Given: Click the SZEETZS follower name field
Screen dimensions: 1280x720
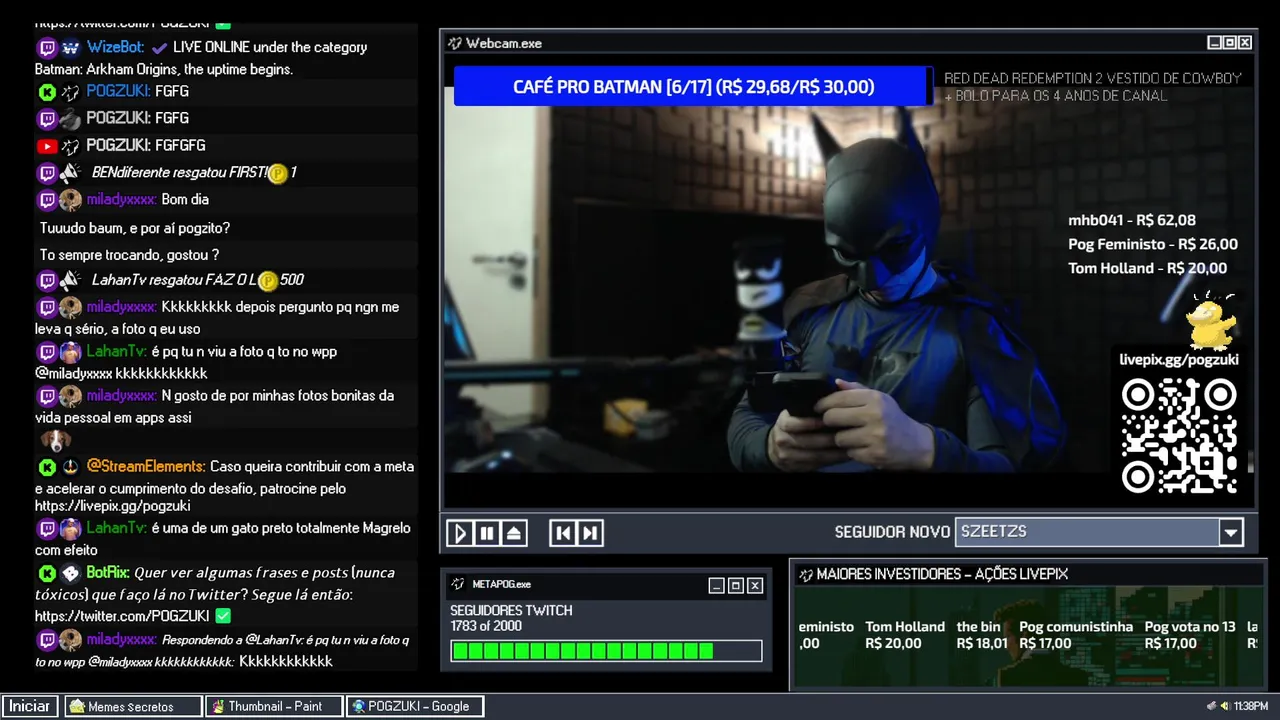Looking at the screenshot, I should (x=1087, y=532).
